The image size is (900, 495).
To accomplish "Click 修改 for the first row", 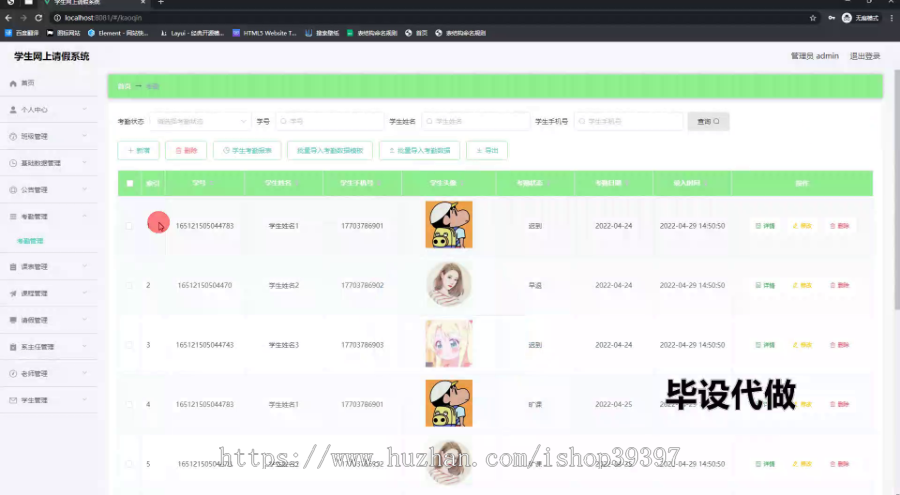I will [802, 226].
